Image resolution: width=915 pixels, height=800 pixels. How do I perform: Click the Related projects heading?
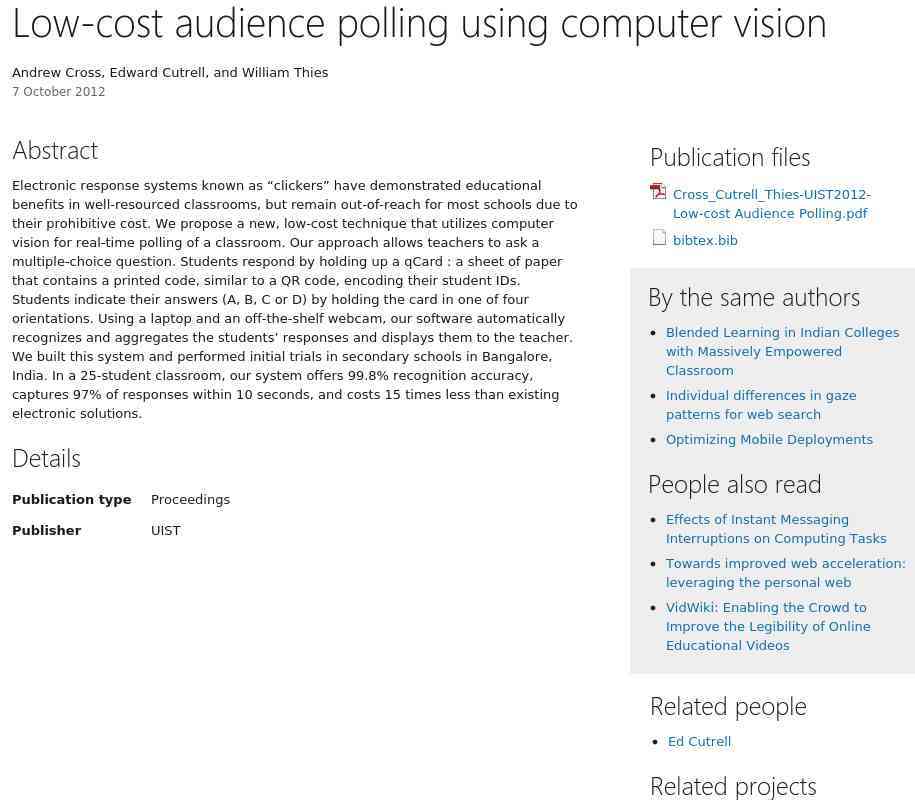pos(733,787)
